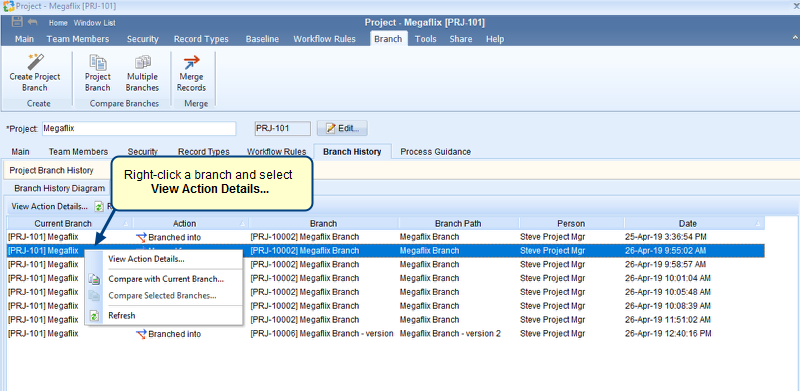The image size is (800, 391).
Task: Select the row dated 26-Apr-19 9:58:57 AM
Action: point(385,264)
